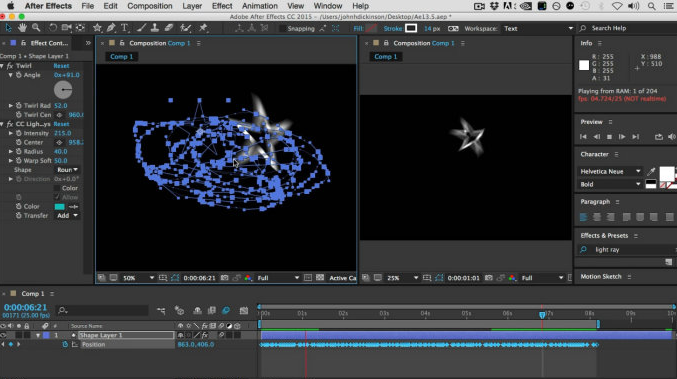Screen dimensions: 677x379
Task: Toggle the Intensity stopwatch
Action: tap(19, 133)
